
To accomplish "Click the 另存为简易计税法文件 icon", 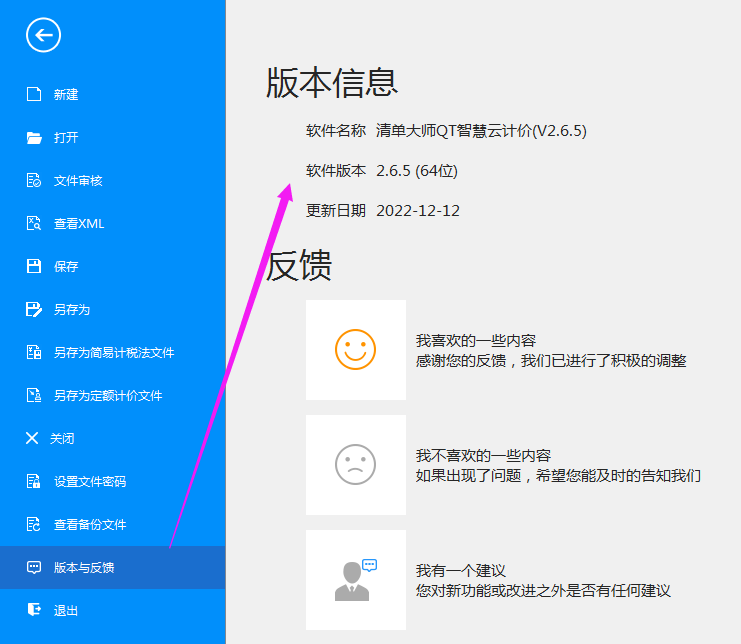I will (34, 352).
